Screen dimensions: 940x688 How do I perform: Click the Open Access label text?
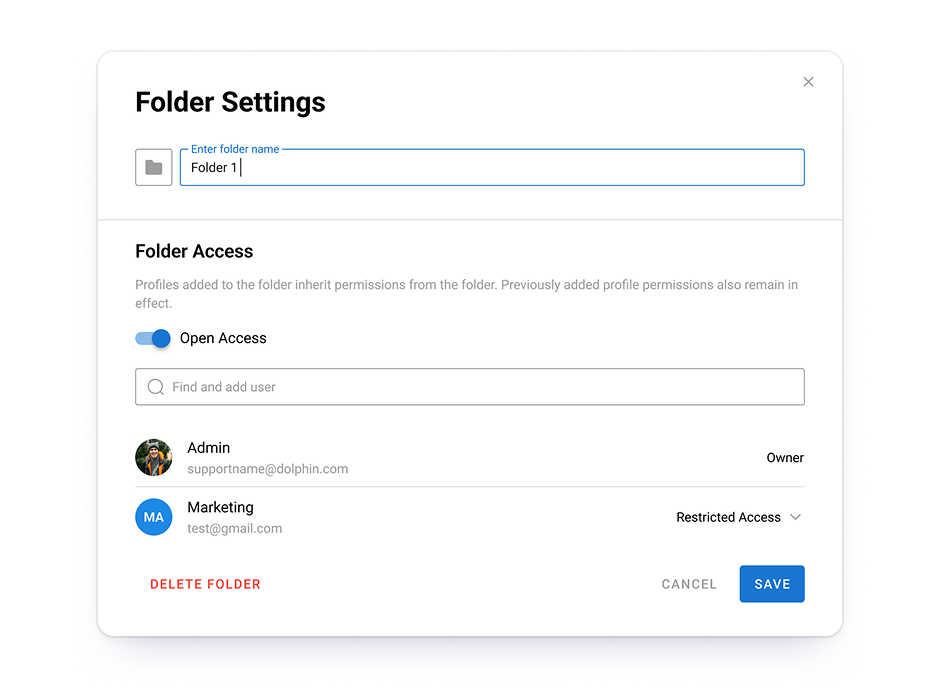(223, 338)
